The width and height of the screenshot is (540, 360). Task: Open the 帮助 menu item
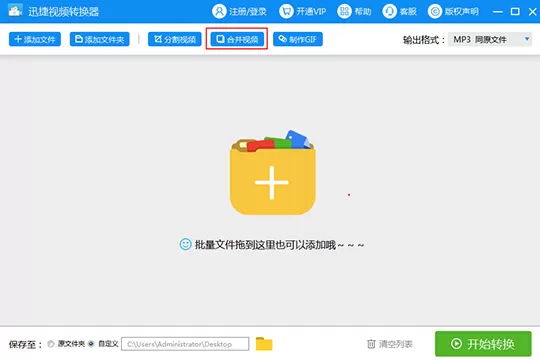[354, 11]
